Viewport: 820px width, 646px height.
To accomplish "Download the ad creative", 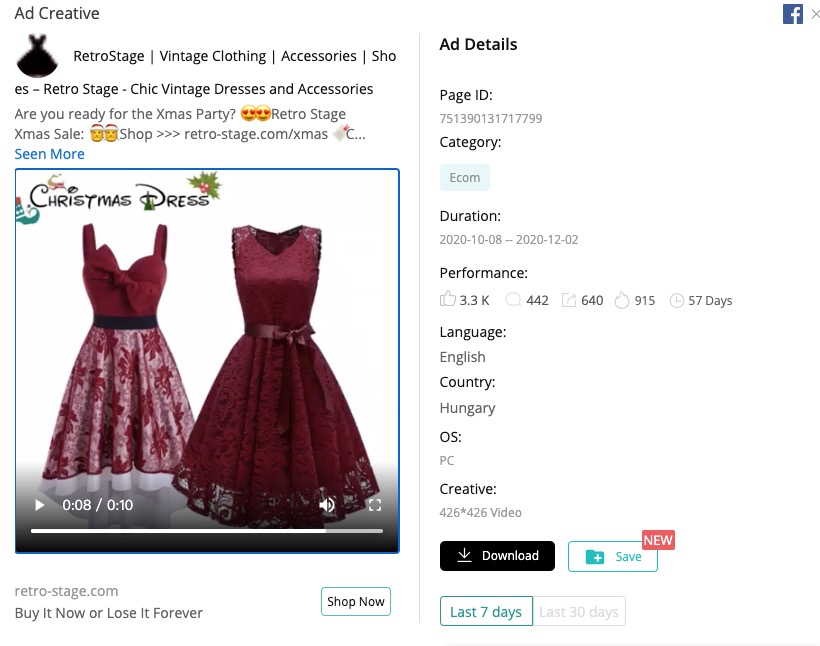I will (497, 556).
